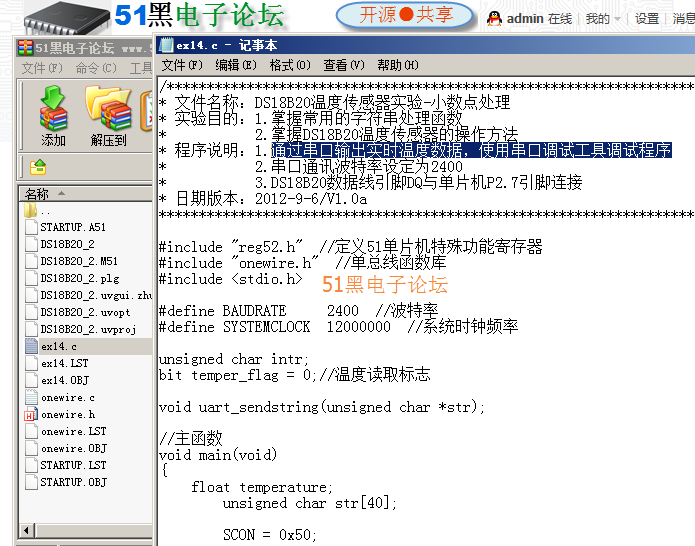695x546 pixels.
Task: Click the QQ penguin icon beside admin
Action: point(494,18)
